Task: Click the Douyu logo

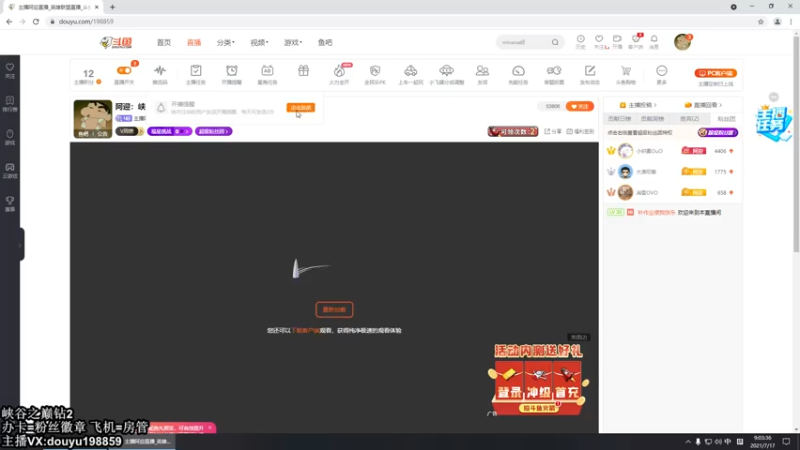Action: pyautogui.click(x=116, y=42)
